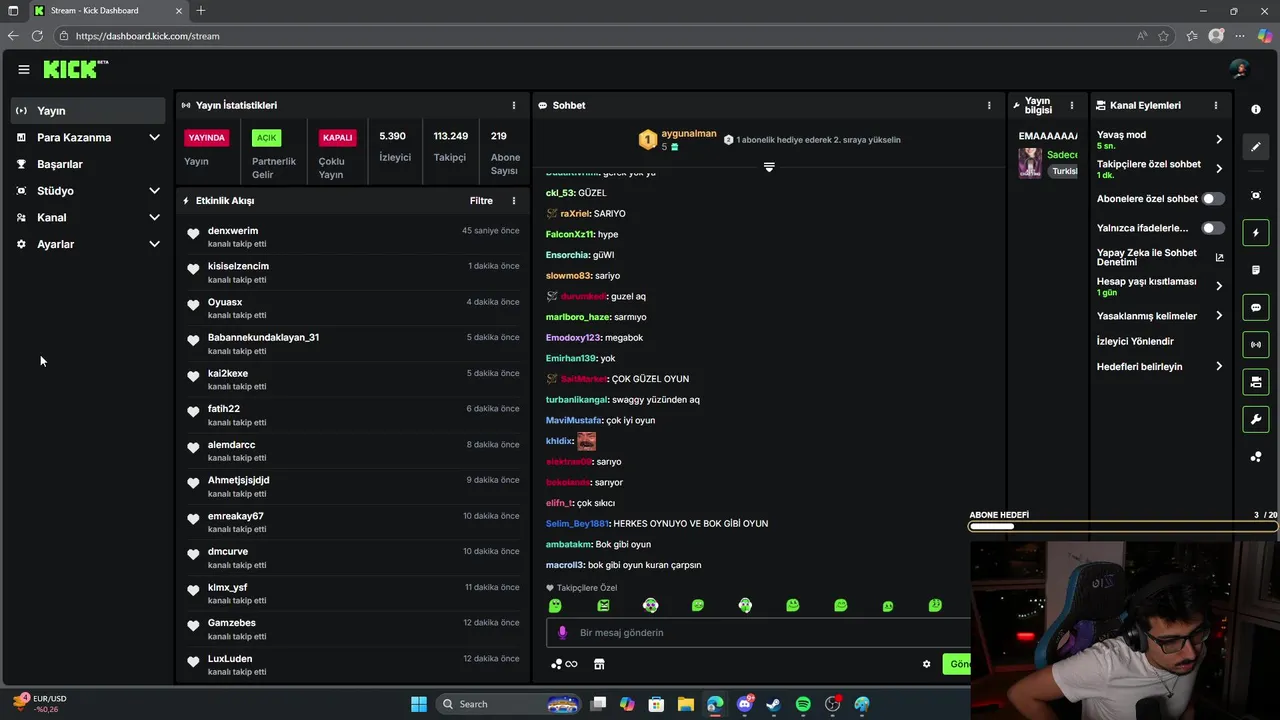Open Sohbet panel three-dot menu

click(989, 105)
